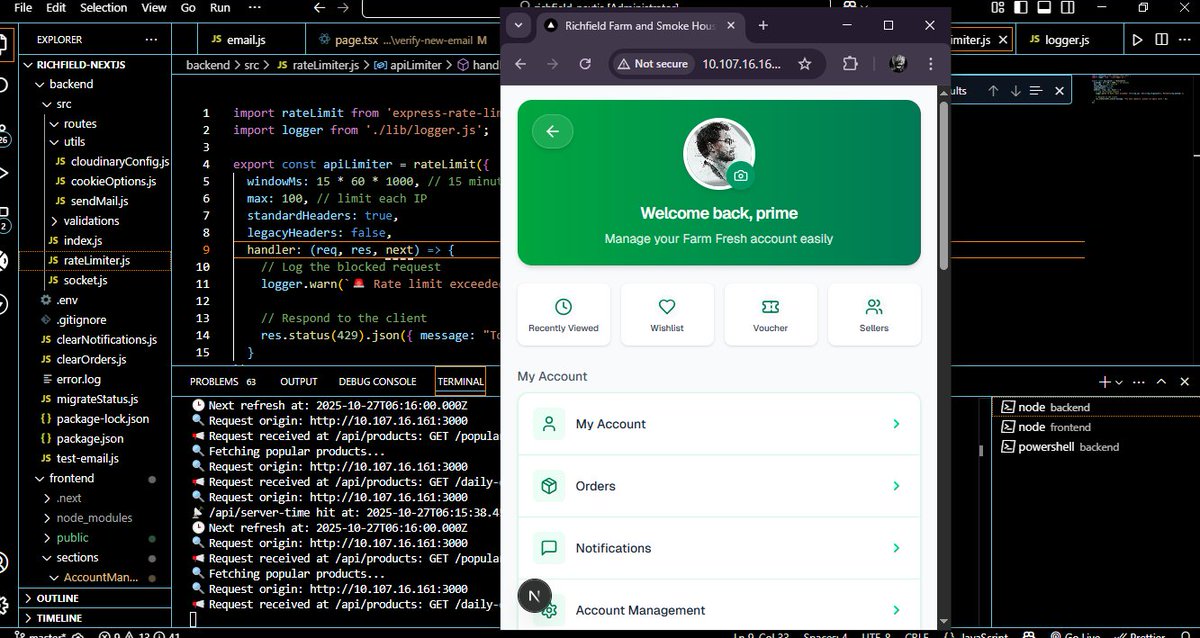Click the camera icon on the profile photo
The image size is (1200, 638).
[x=740, y=175]
